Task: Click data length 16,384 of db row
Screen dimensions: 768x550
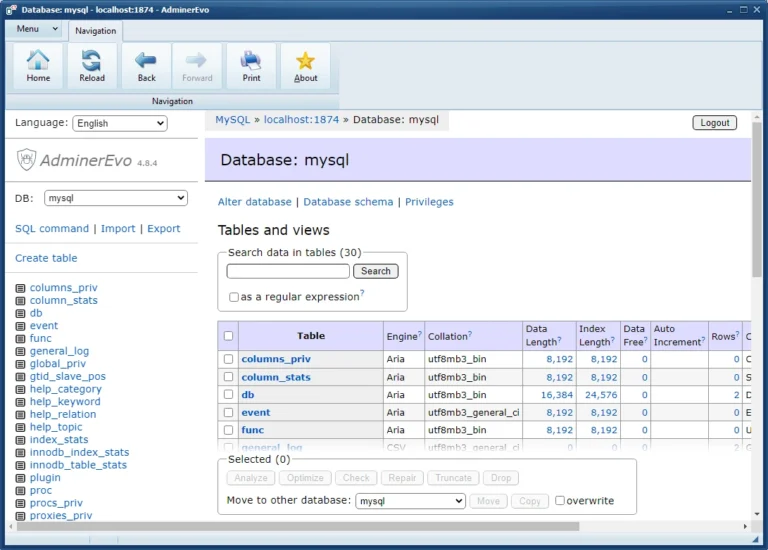Action: [557, 395]
